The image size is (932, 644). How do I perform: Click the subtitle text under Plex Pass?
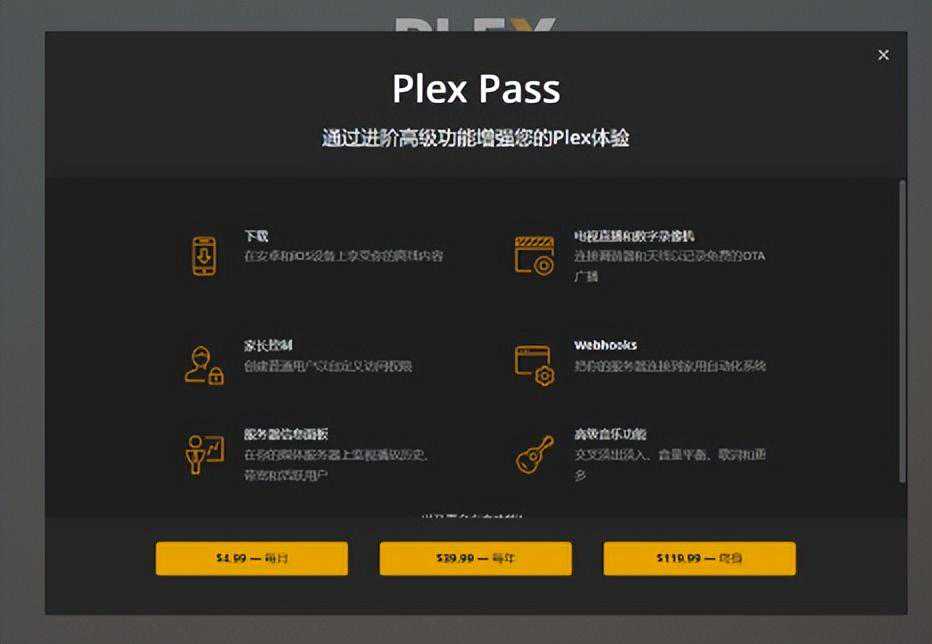pos(476,138)
